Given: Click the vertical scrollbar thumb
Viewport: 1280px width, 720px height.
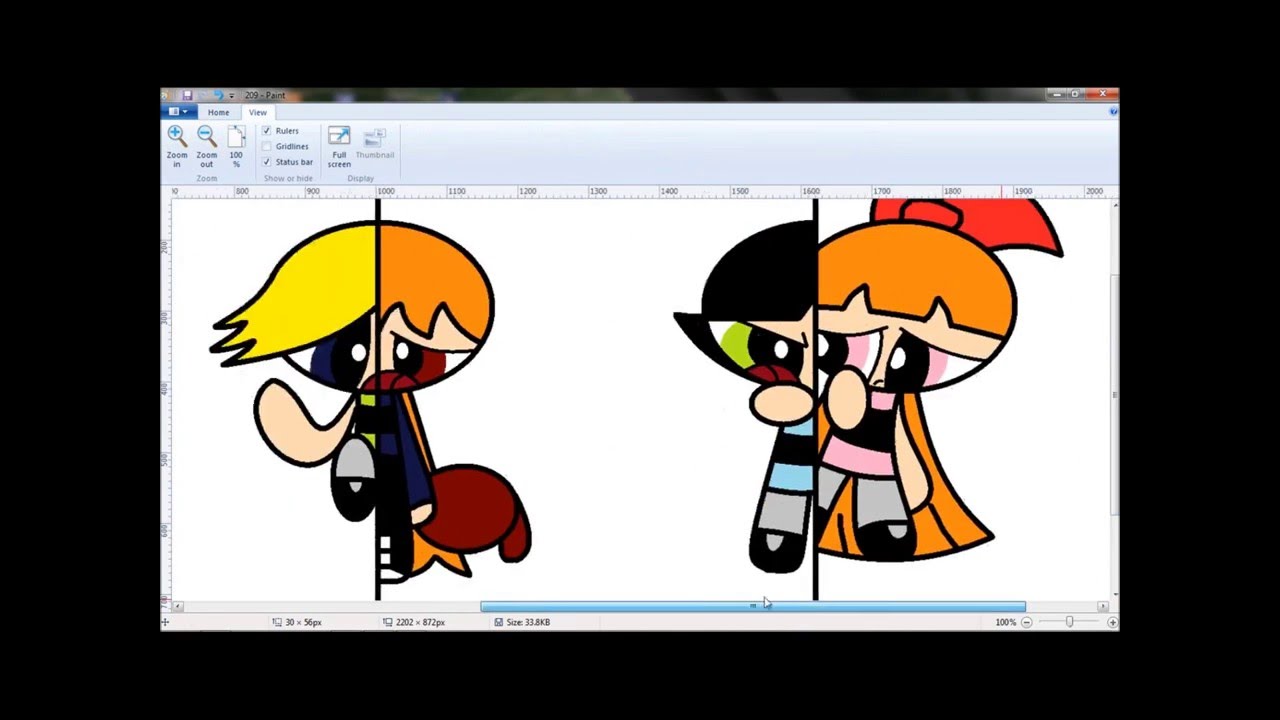Looking at the screenshot, I should coord(1114,394).
